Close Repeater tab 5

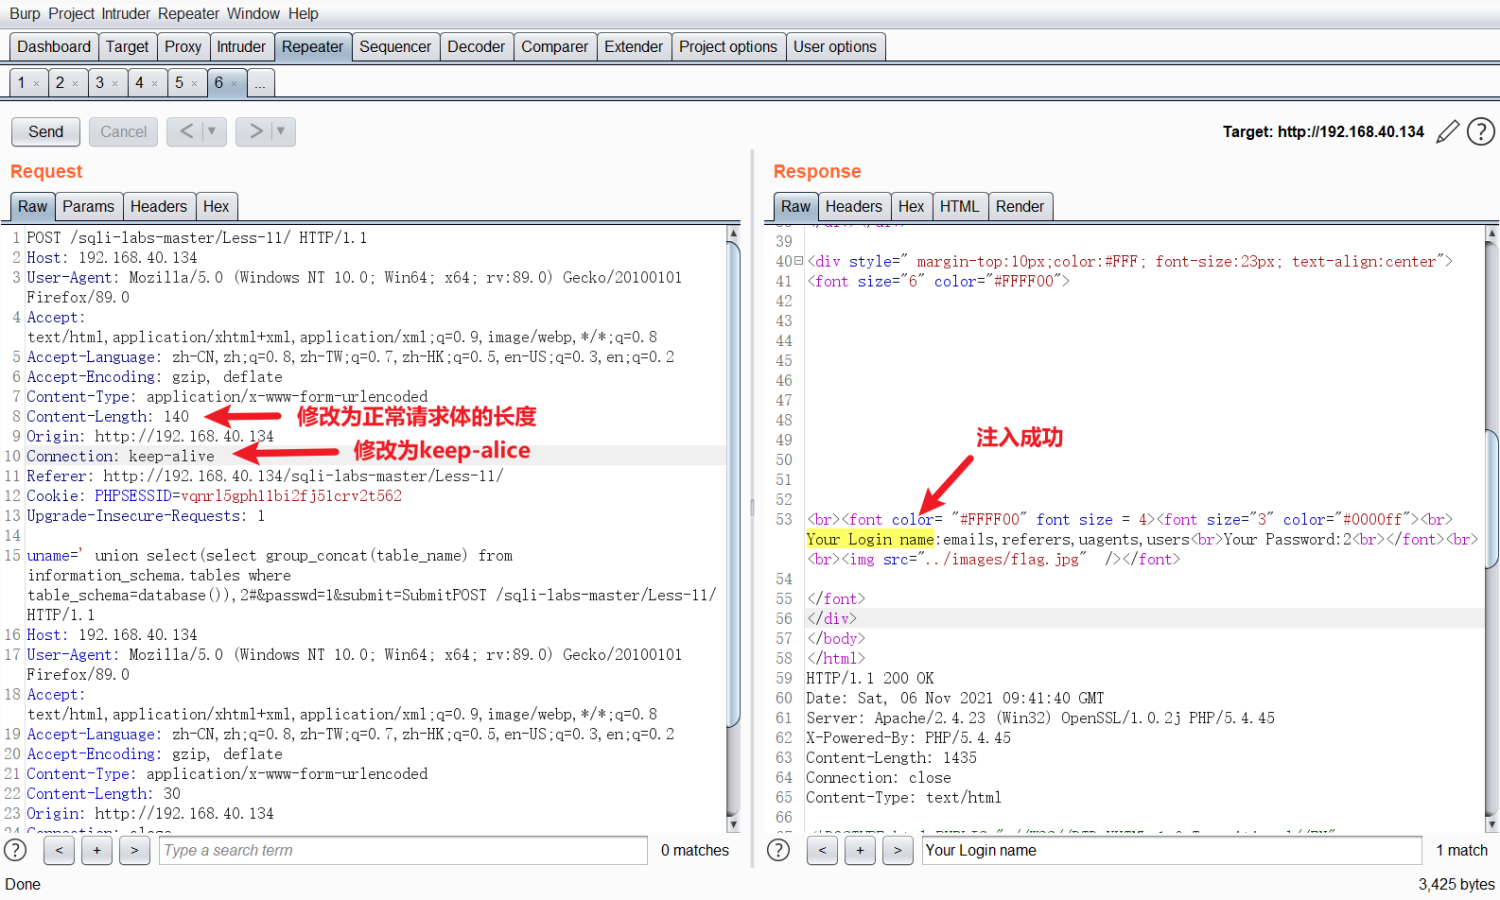[x=194, y=83]
